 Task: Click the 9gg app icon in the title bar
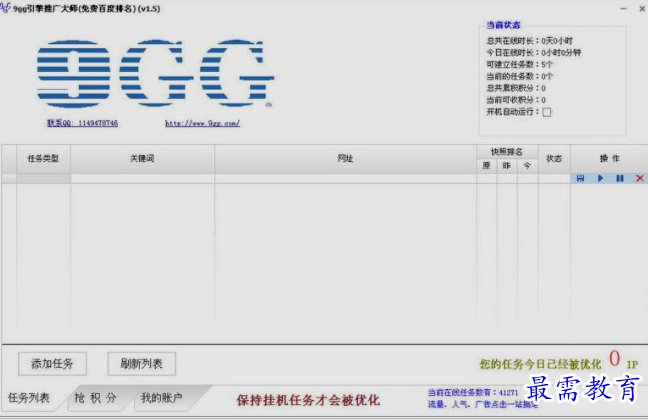[x=5, y=7]
